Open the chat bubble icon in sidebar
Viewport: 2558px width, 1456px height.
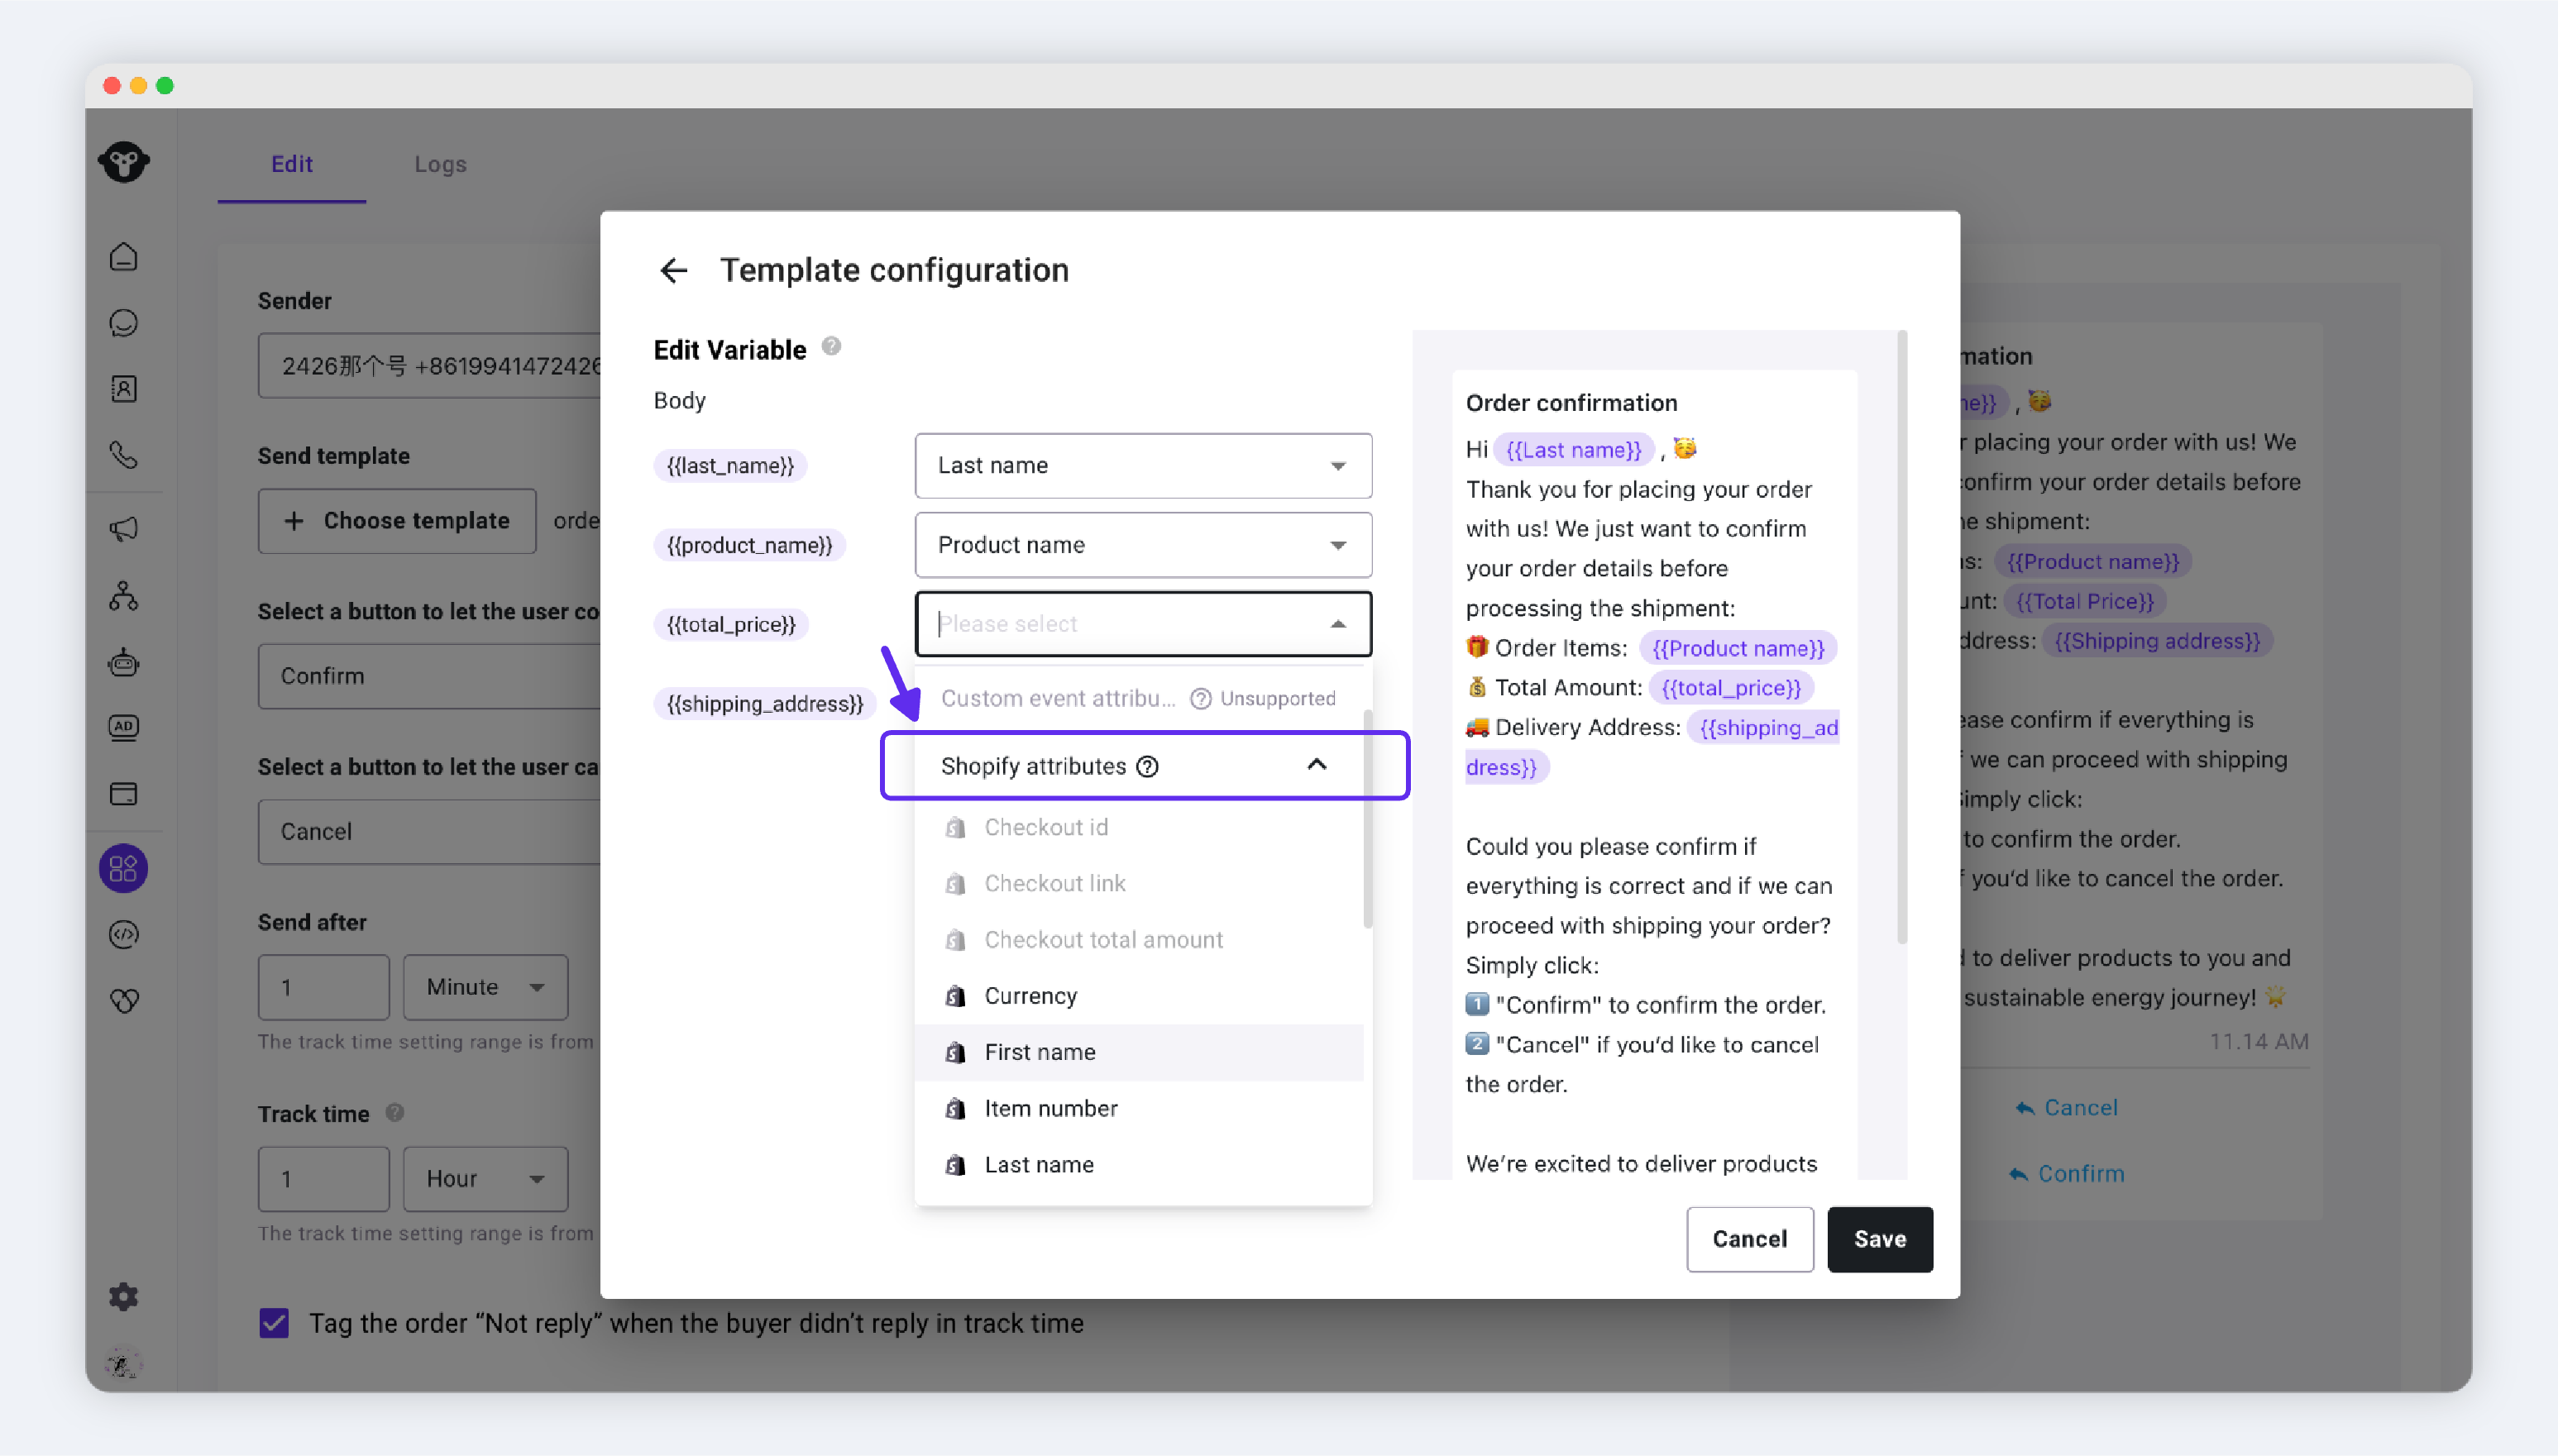point(124,323)
